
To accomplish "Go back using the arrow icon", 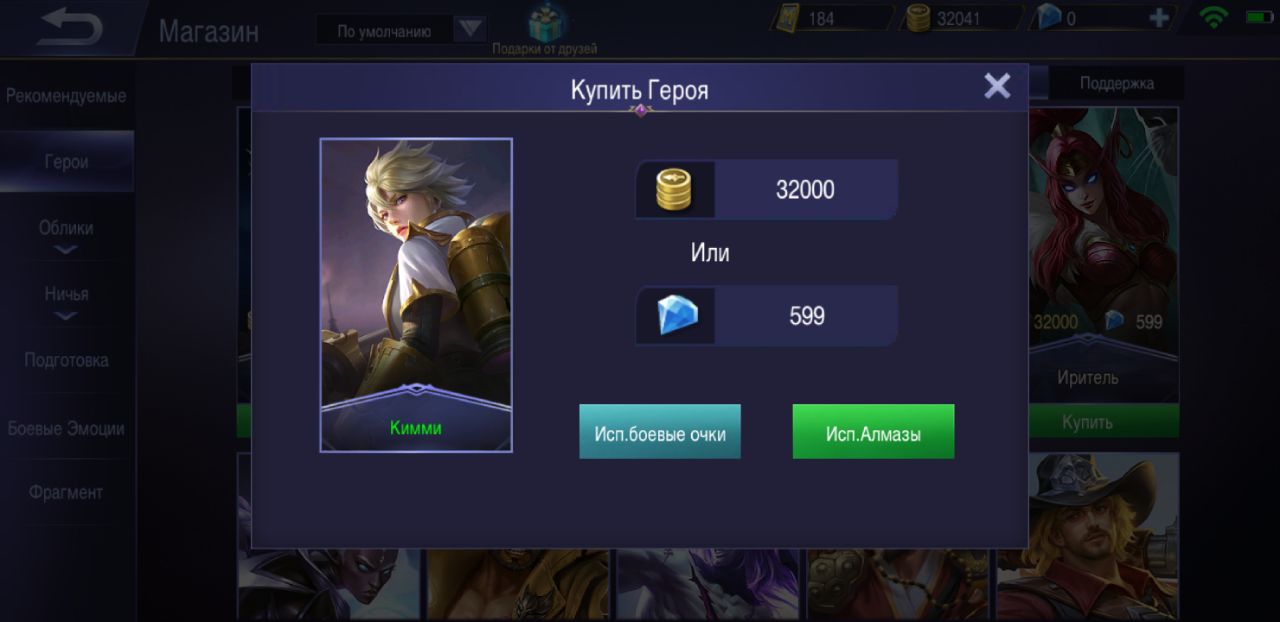I will point(70,27).
